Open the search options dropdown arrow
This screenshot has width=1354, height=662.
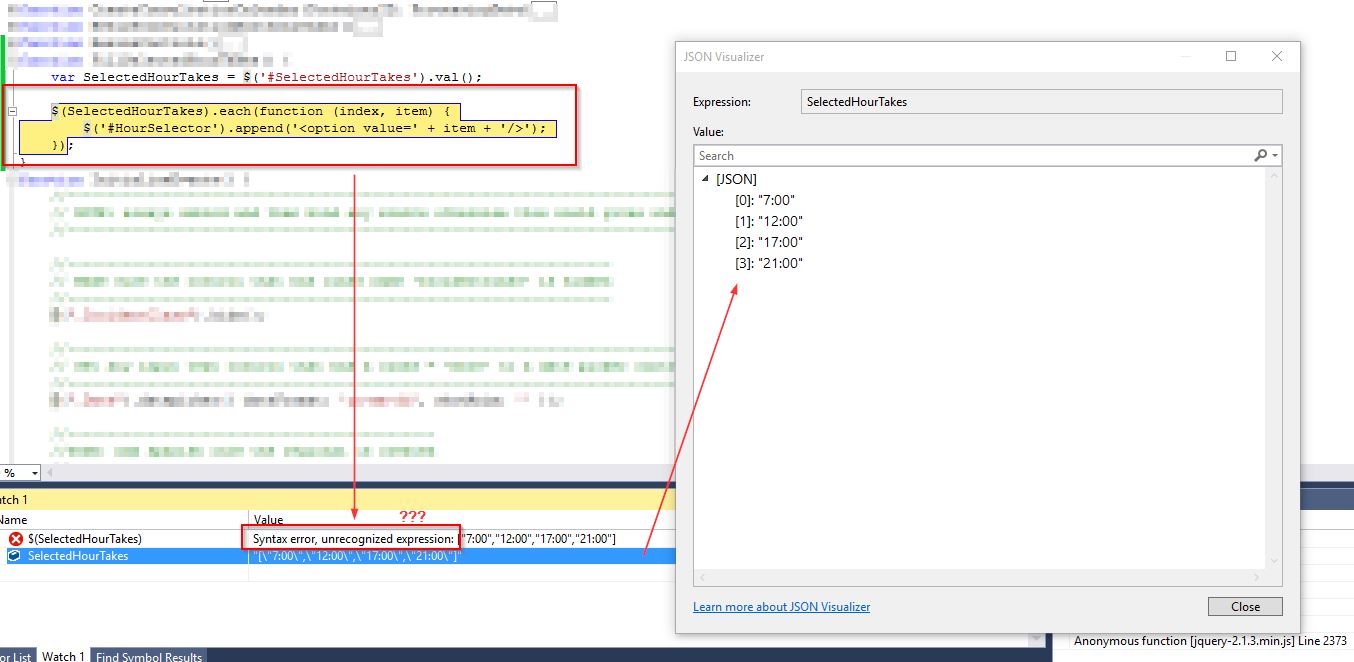1274,156
